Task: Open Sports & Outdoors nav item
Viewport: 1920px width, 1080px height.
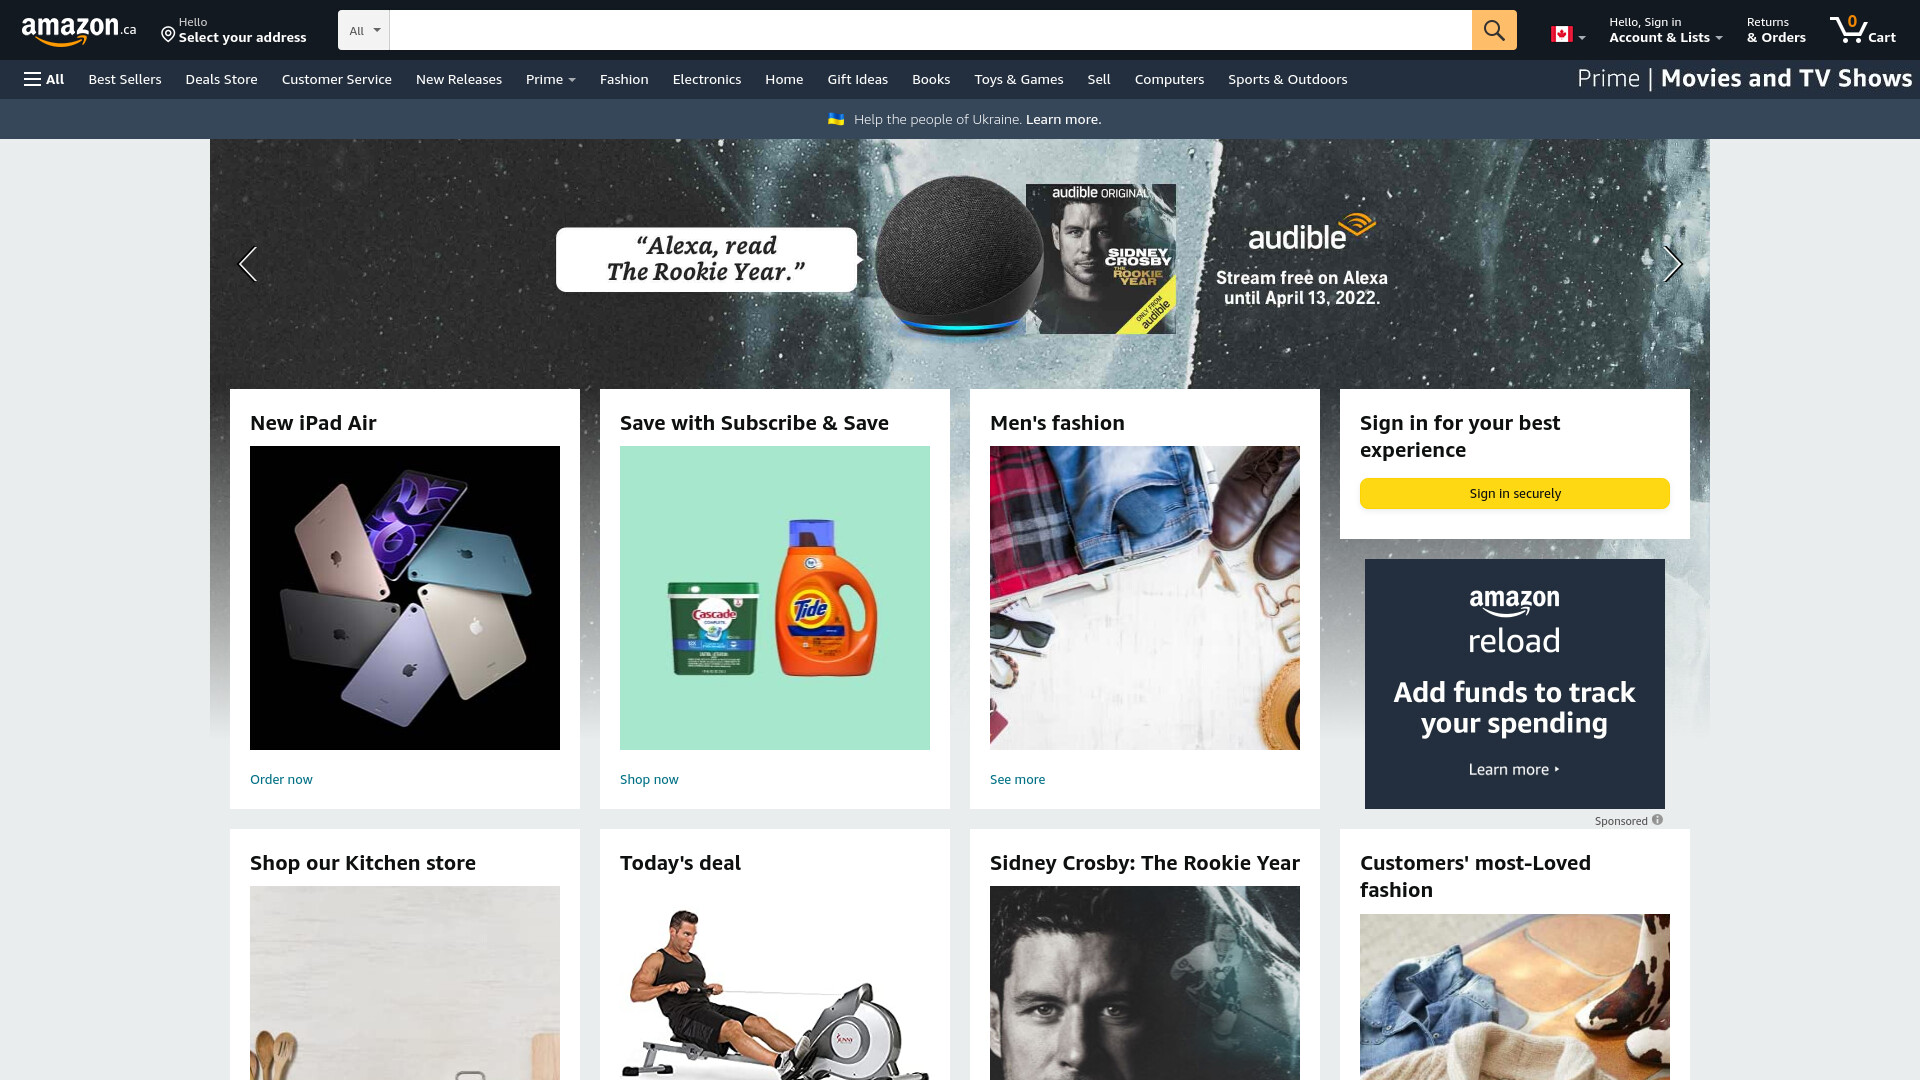Action: point(1288,79)
